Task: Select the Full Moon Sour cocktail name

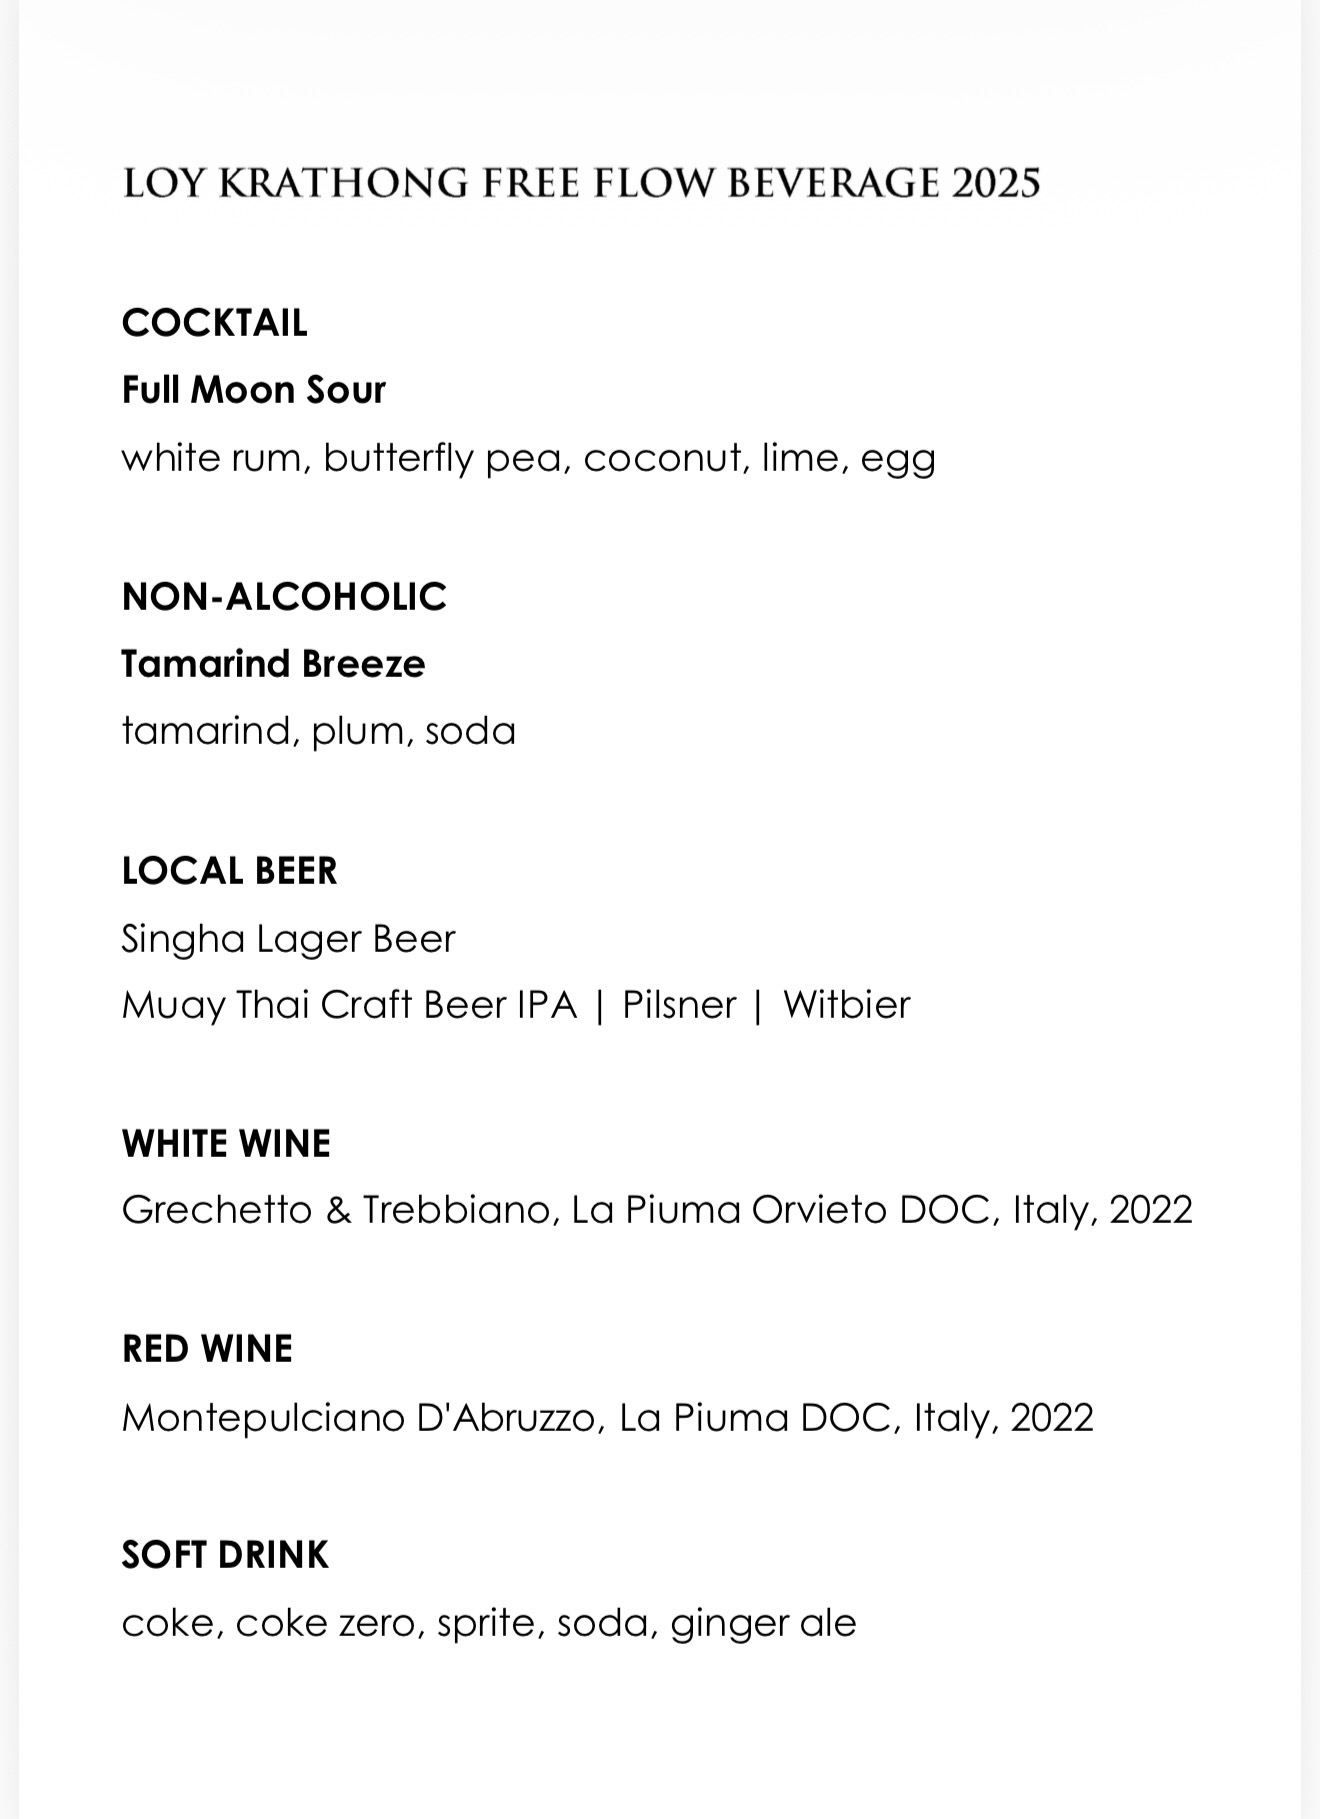Action: click(x=253, y=390)
